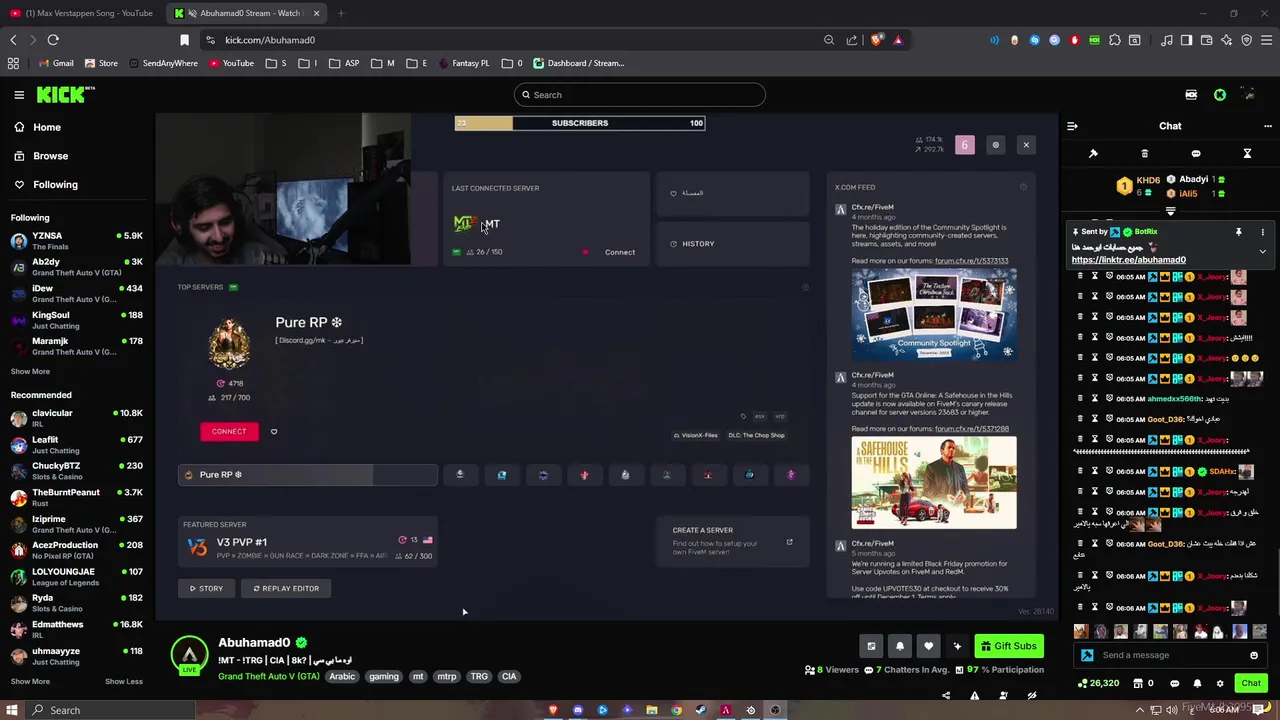
Task: Open a new browser tab
Action: [x=341, y=13]
